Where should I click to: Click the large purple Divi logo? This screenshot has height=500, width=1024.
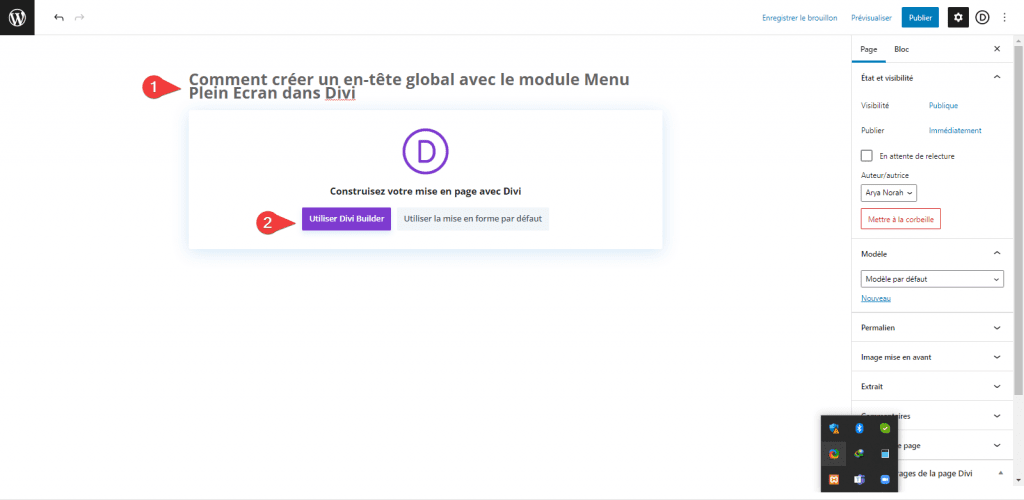(x=425, y=151)
